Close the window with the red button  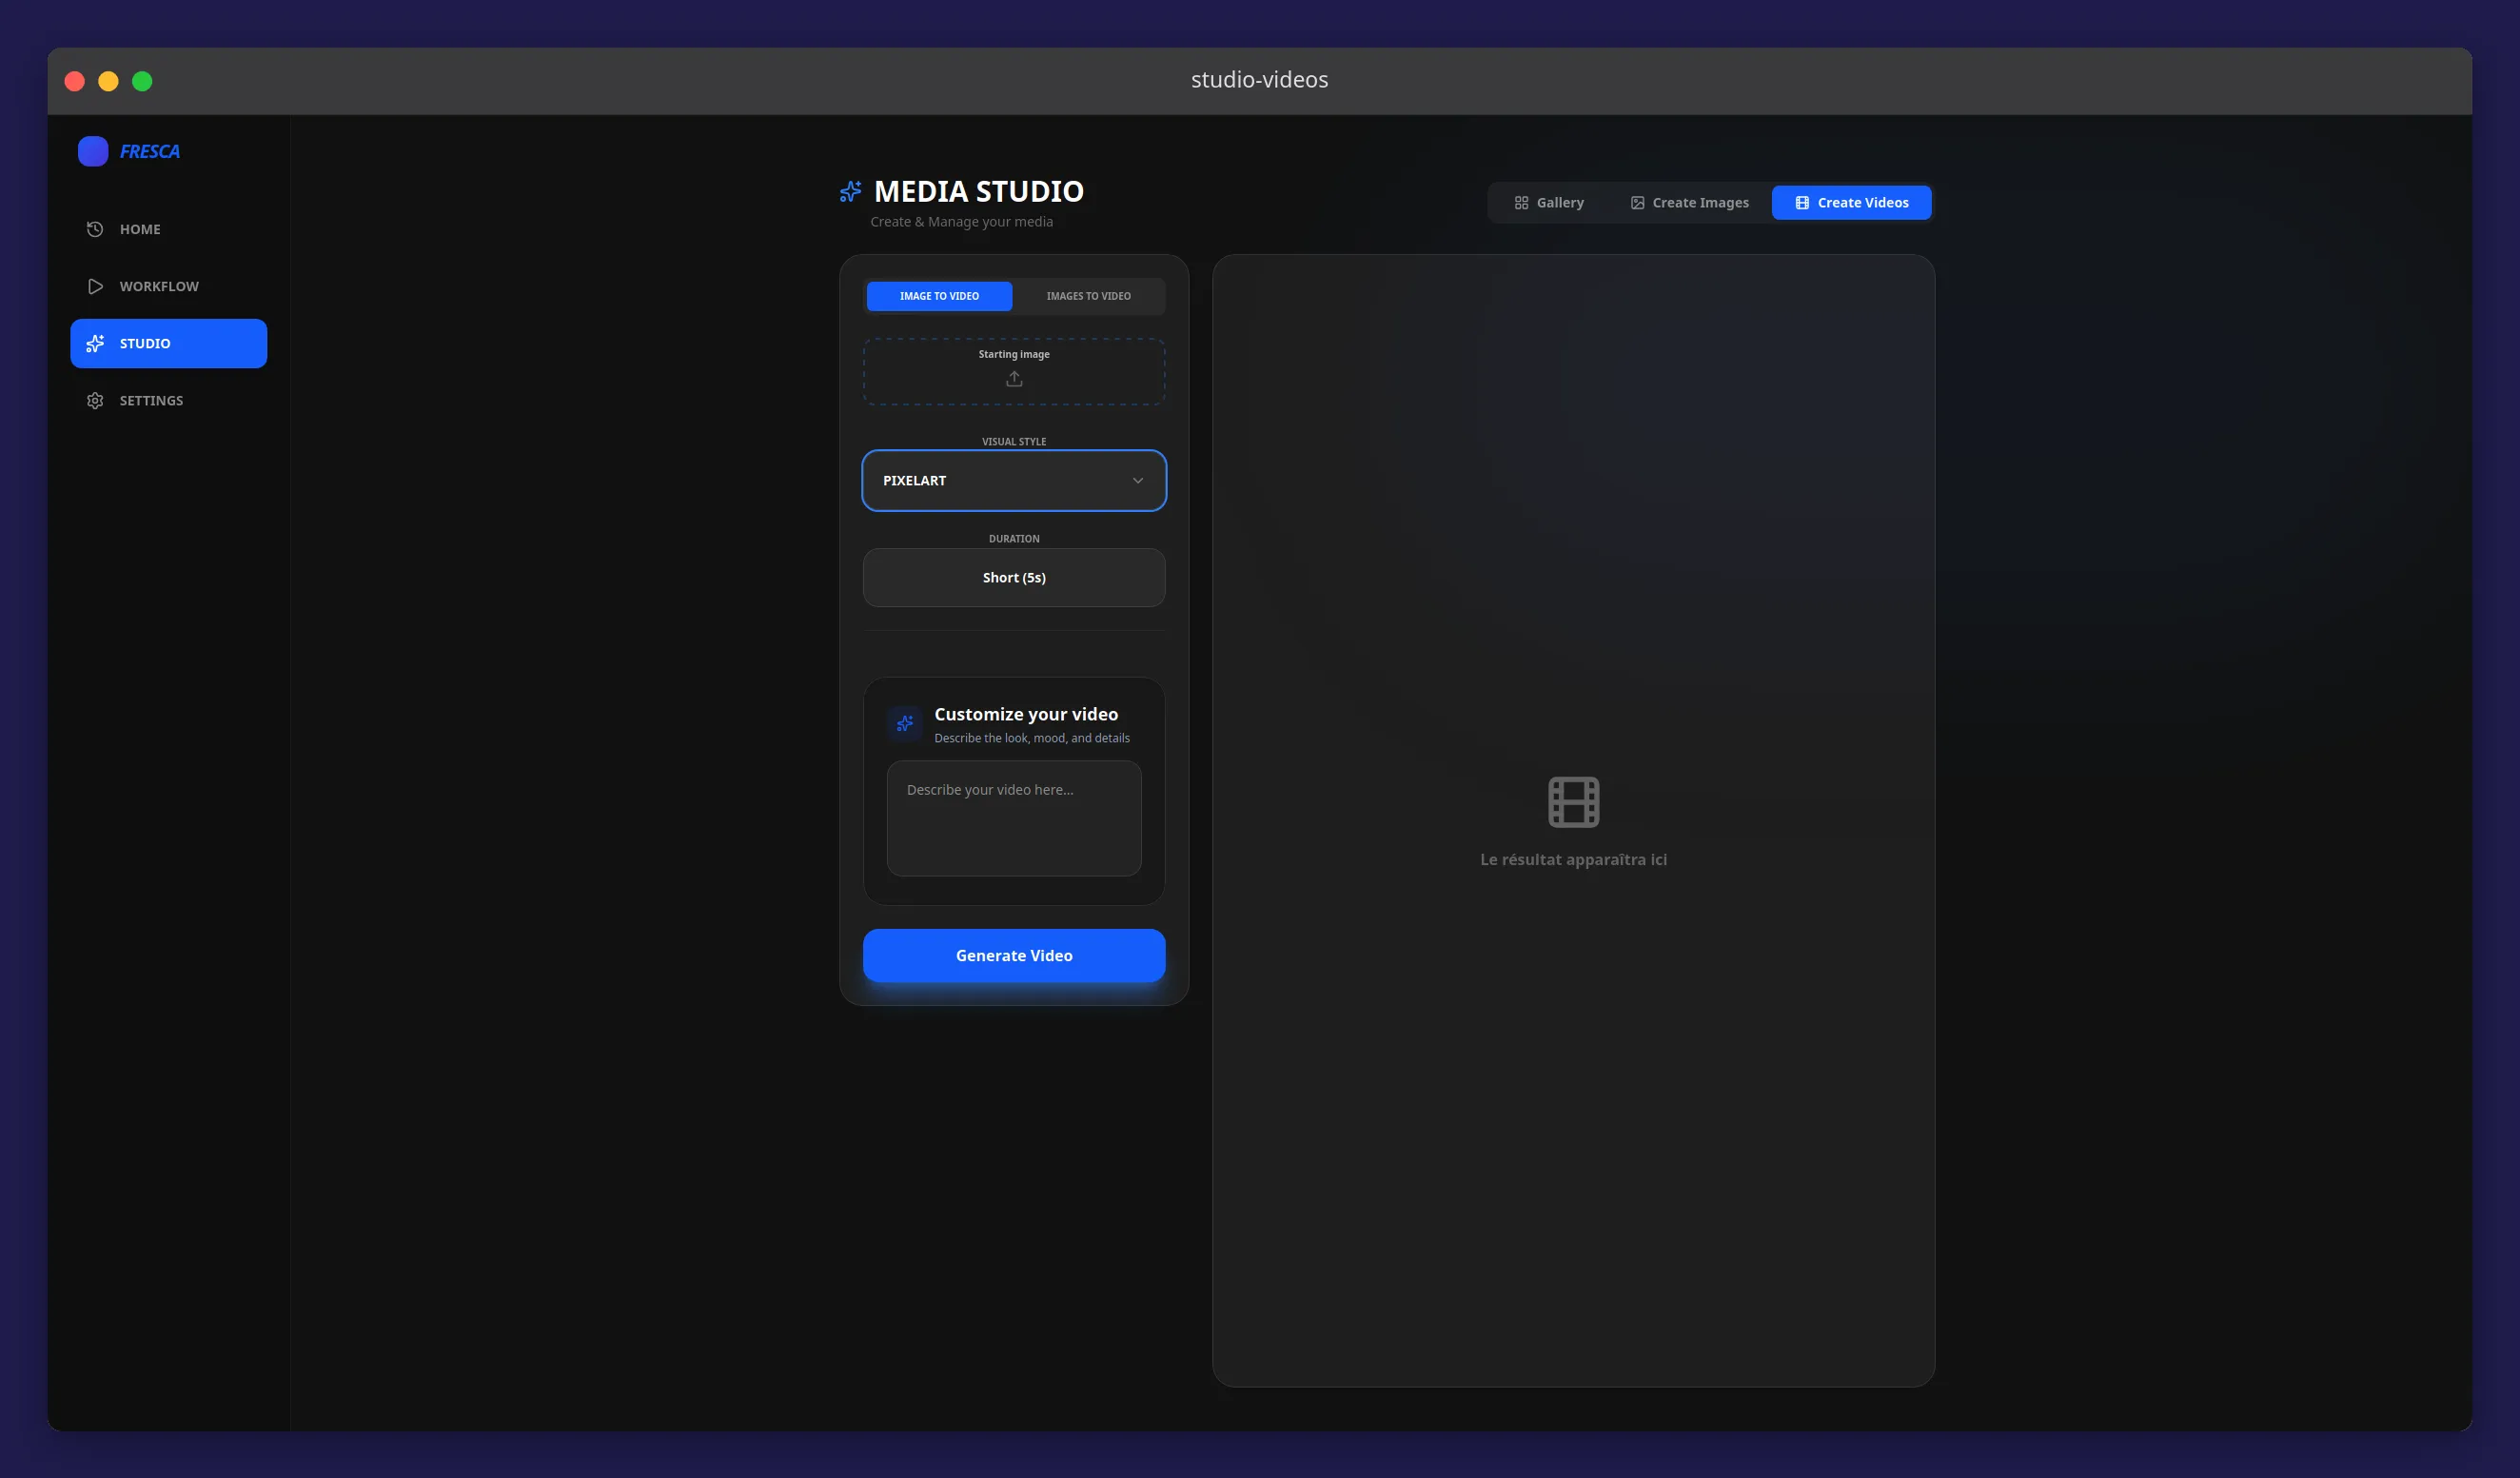pyautogui.click(x=74, y=81)
